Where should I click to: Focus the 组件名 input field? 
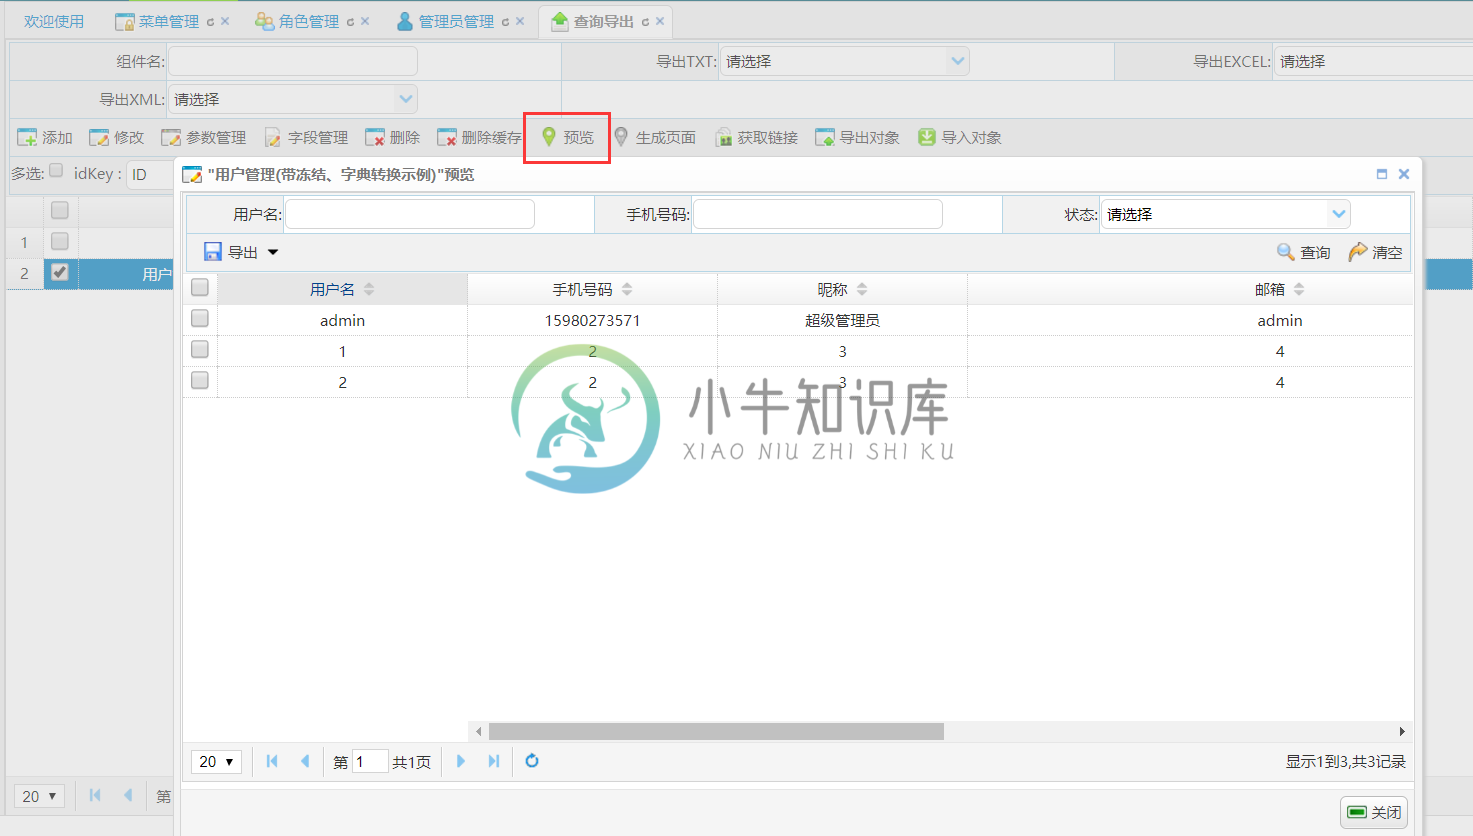[x=293, y=61]
